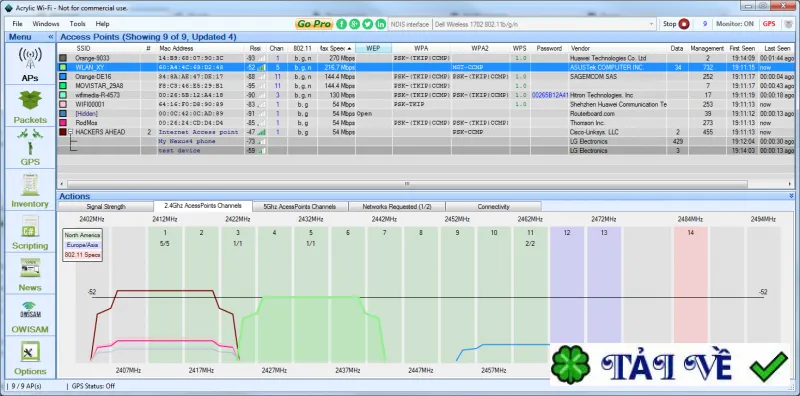
Task: Select the My Nexus4 phone client row
Action: coord(426,141)
